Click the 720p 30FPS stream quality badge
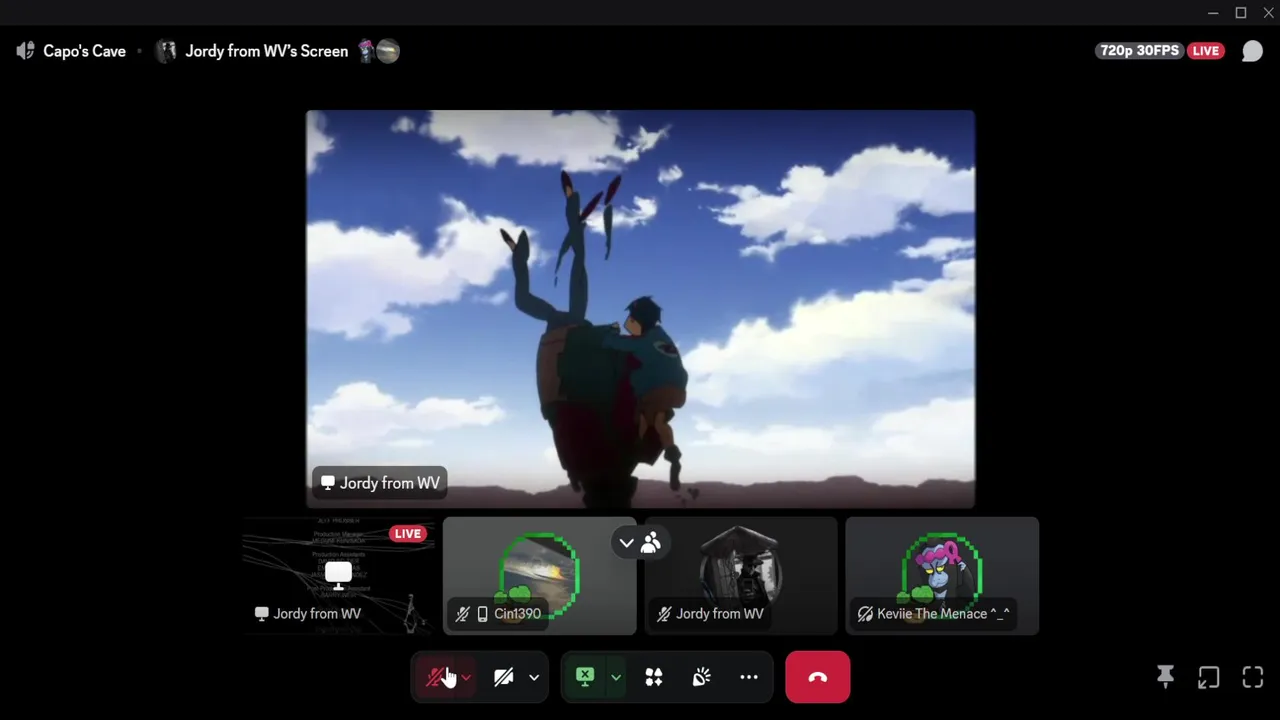Image resolution: width=1280 pixels, height=720 pixels. [1139, 51]
